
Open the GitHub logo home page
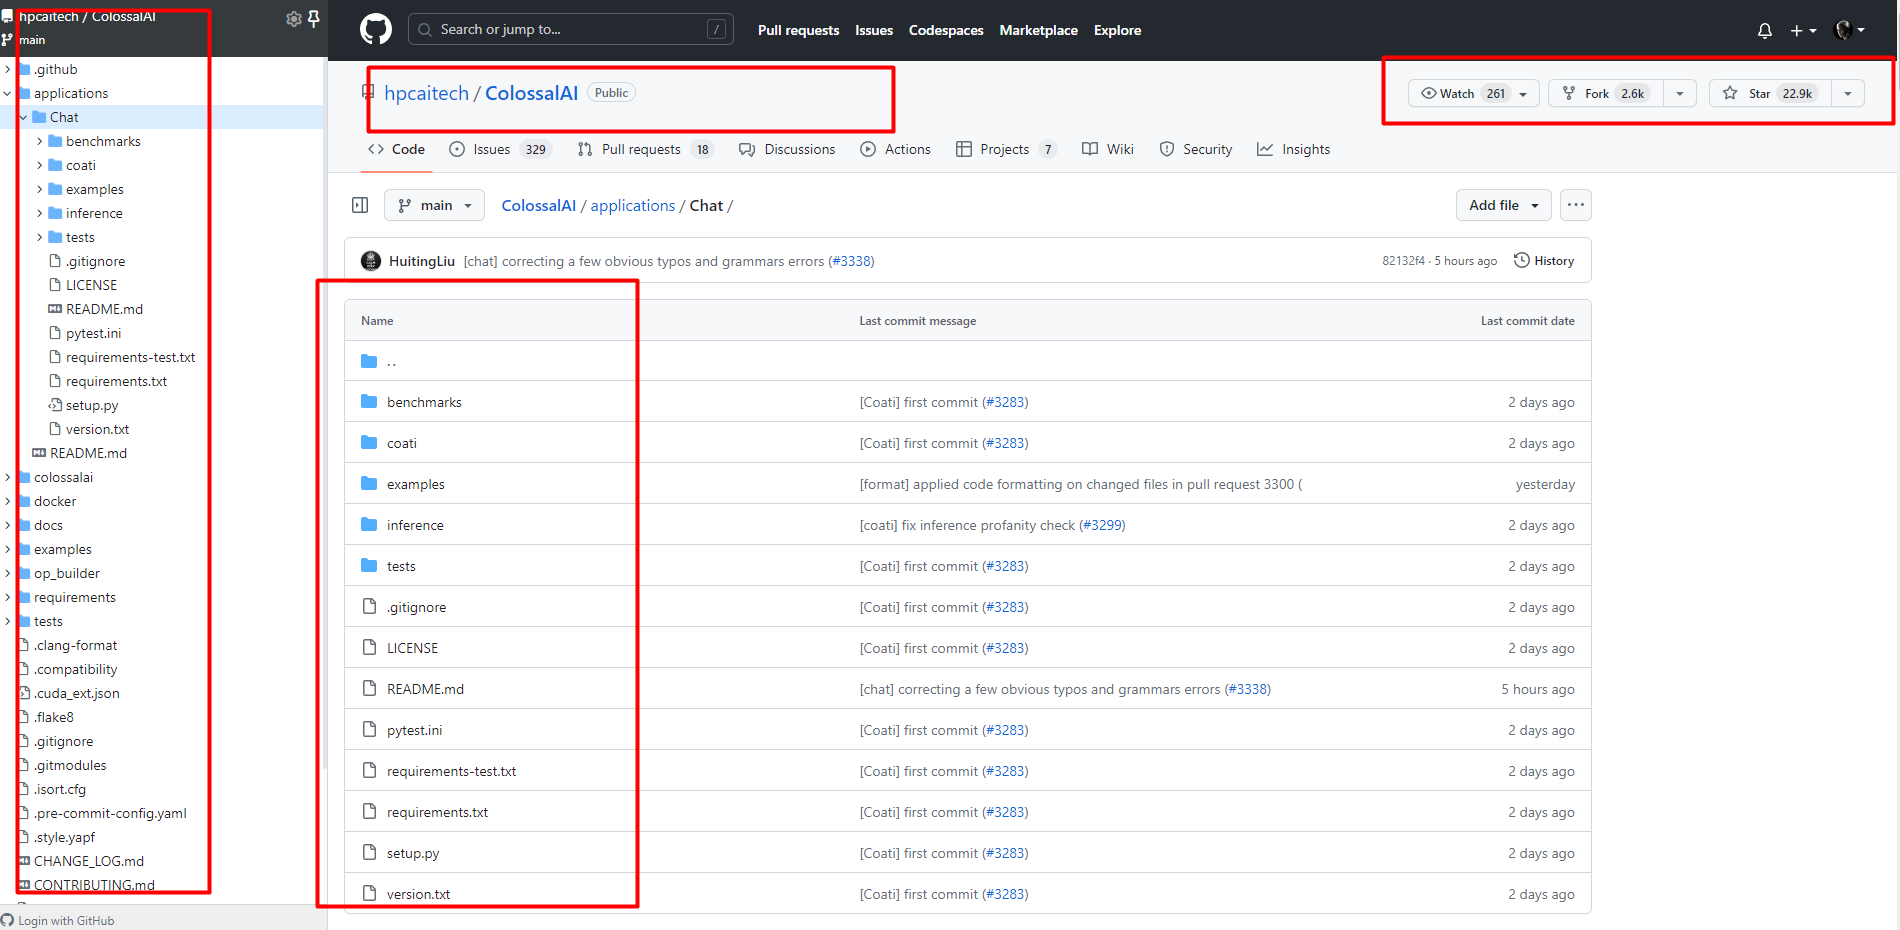[376, 30]
